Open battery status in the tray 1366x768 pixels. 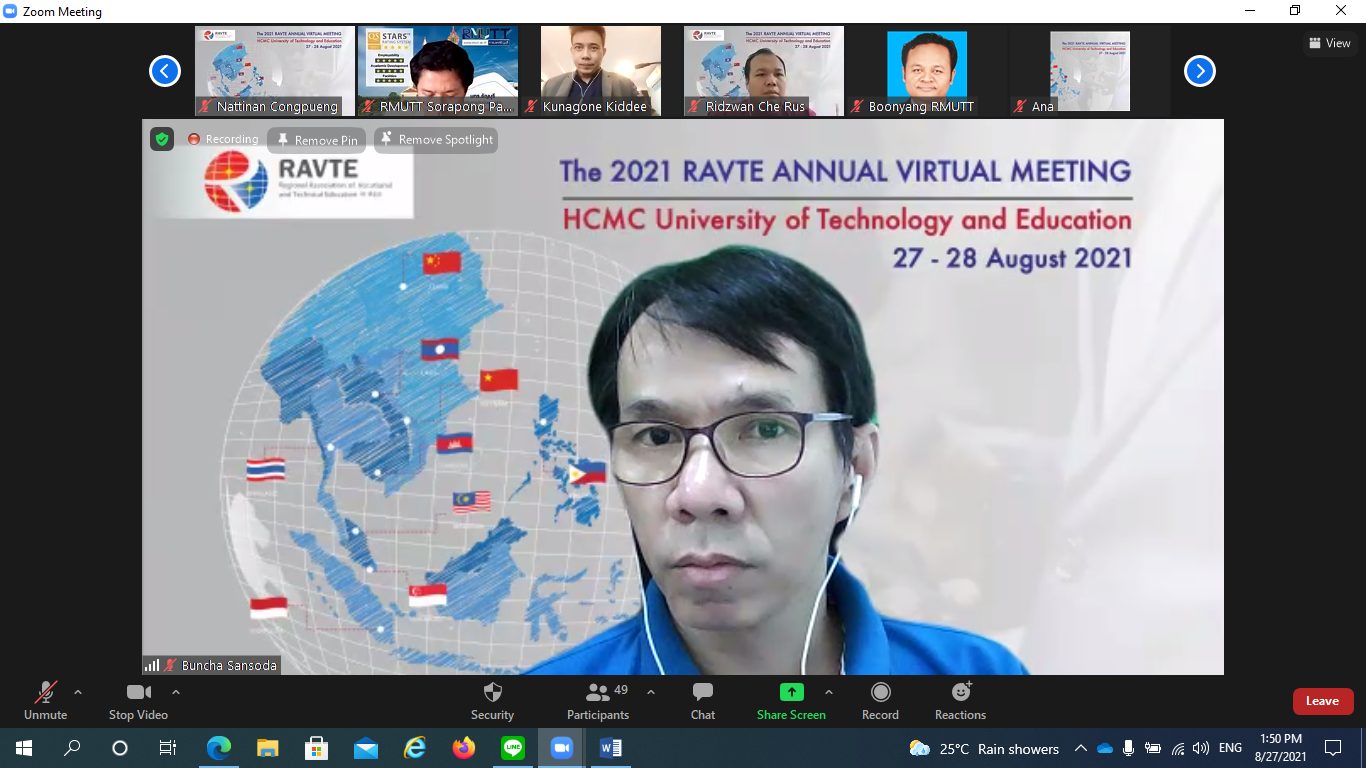click(x=1153, y=748)
